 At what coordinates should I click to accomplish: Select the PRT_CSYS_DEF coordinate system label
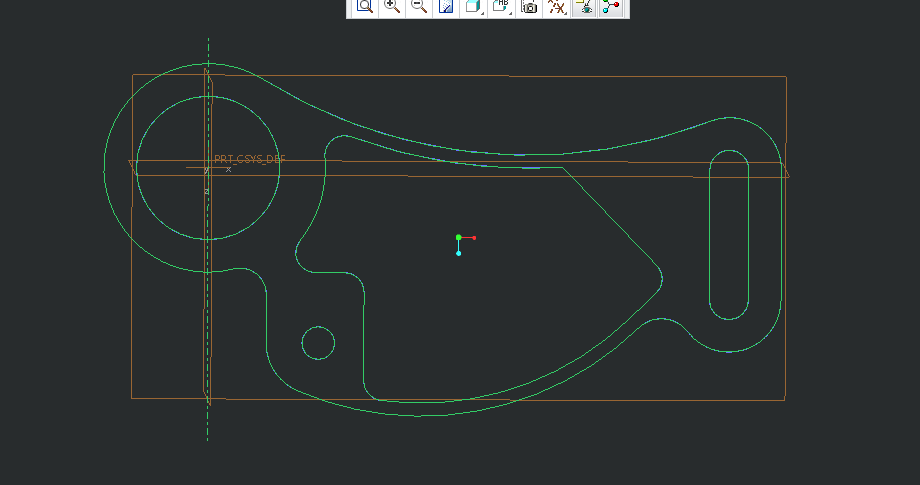coord(249,160)
